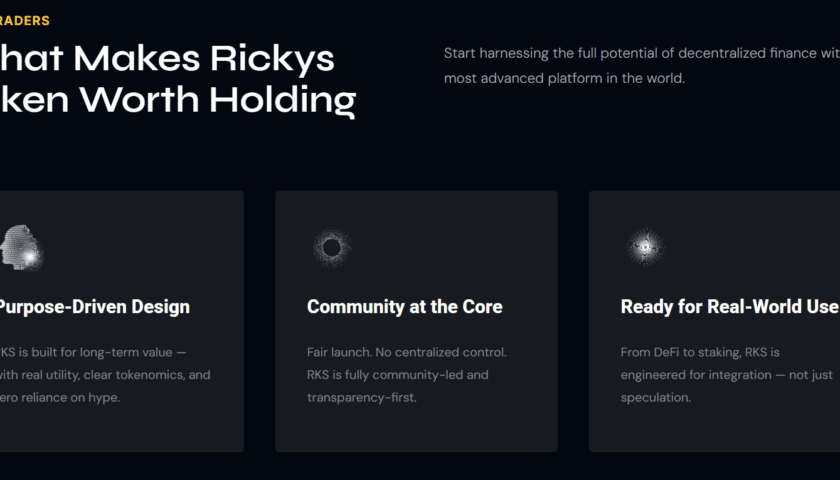Click the "real utility, clear tokenomics" line

coord(106,375)
